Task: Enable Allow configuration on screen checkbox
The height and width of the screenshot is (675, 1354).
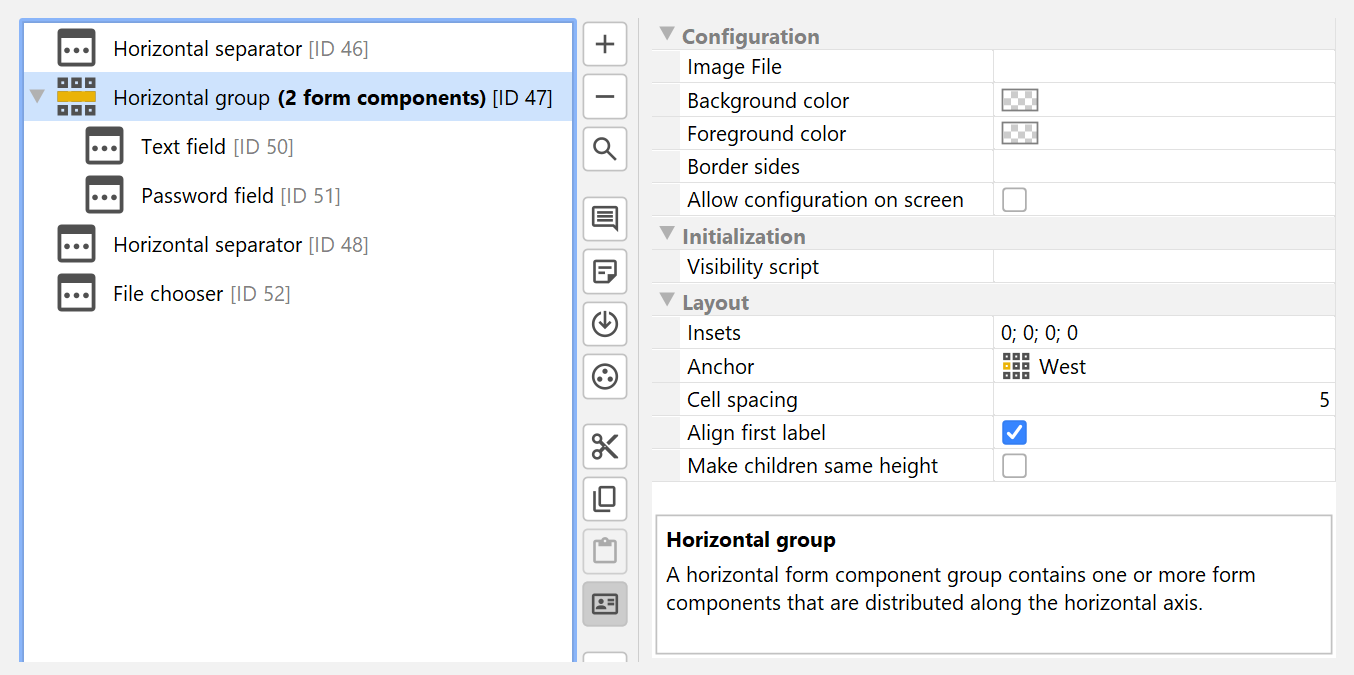Action: point(1014,200)
